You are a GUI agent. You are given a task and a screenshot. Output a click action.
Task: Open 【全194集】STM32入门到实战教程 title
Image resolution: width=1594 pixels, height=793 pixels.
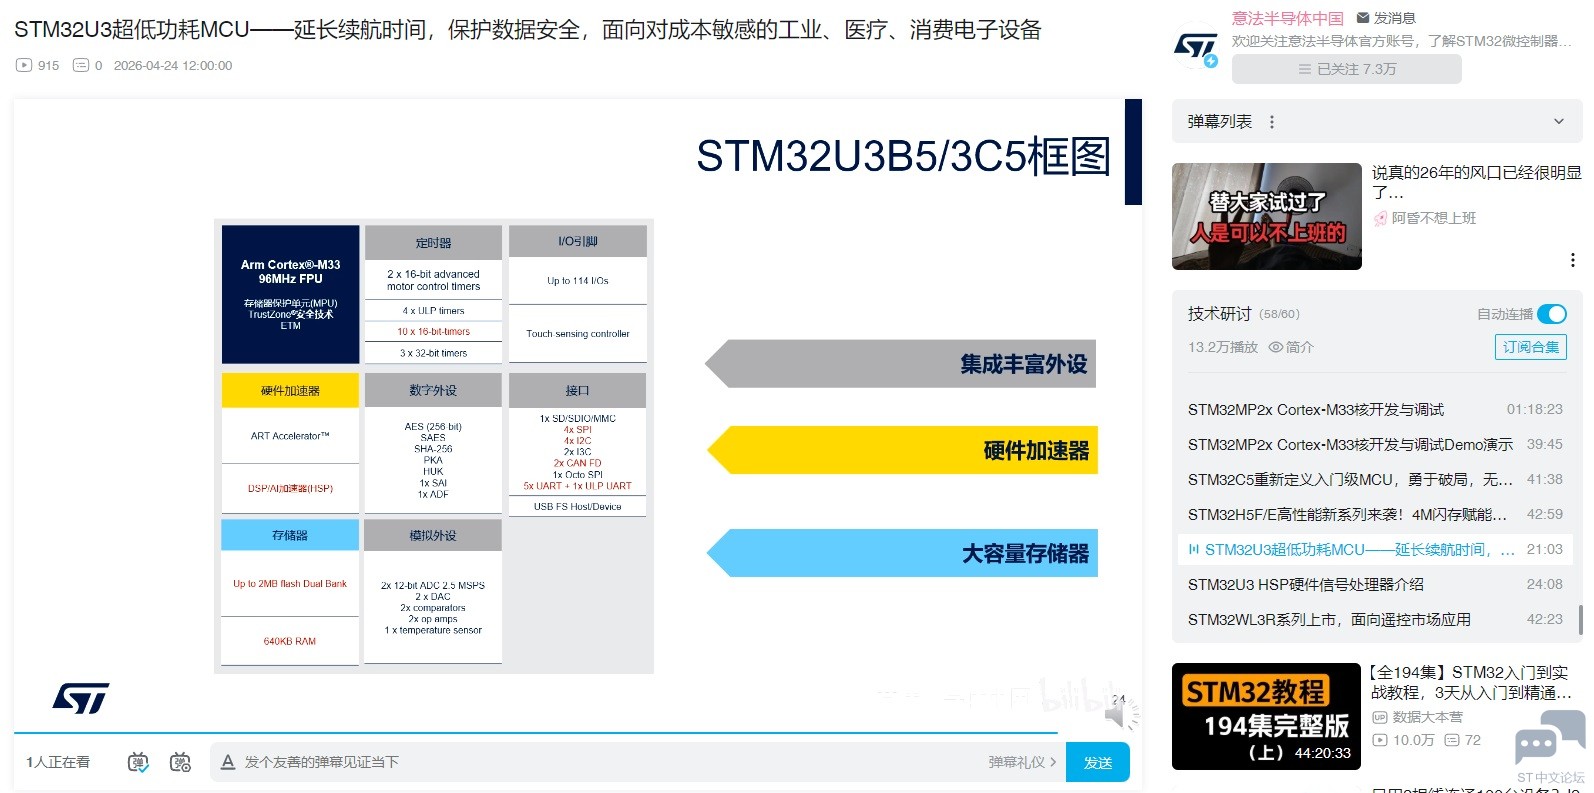(1470, 682)
